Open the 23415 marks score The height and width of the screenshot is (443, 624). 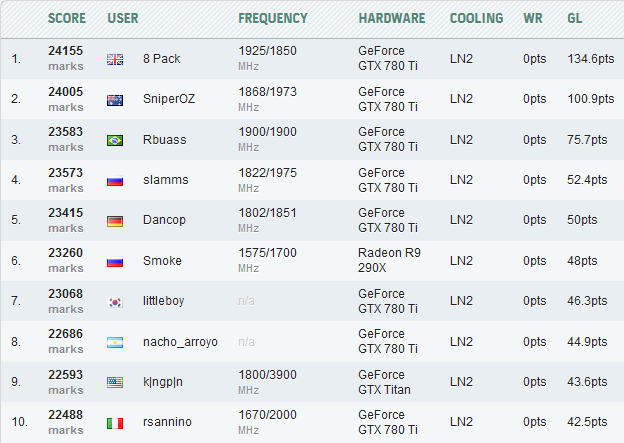coord(66,220)
